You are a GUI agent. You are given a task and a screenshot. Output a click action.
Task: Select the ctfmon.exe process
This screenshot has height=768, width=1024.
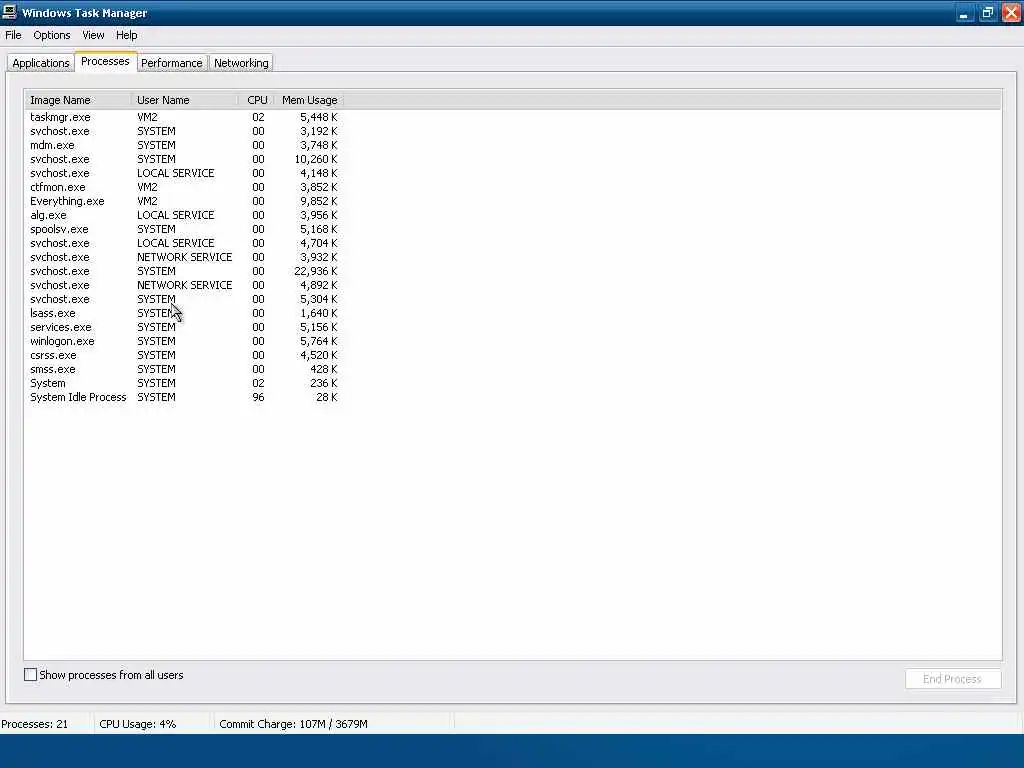pyautogui.click(x=184, y=187)
